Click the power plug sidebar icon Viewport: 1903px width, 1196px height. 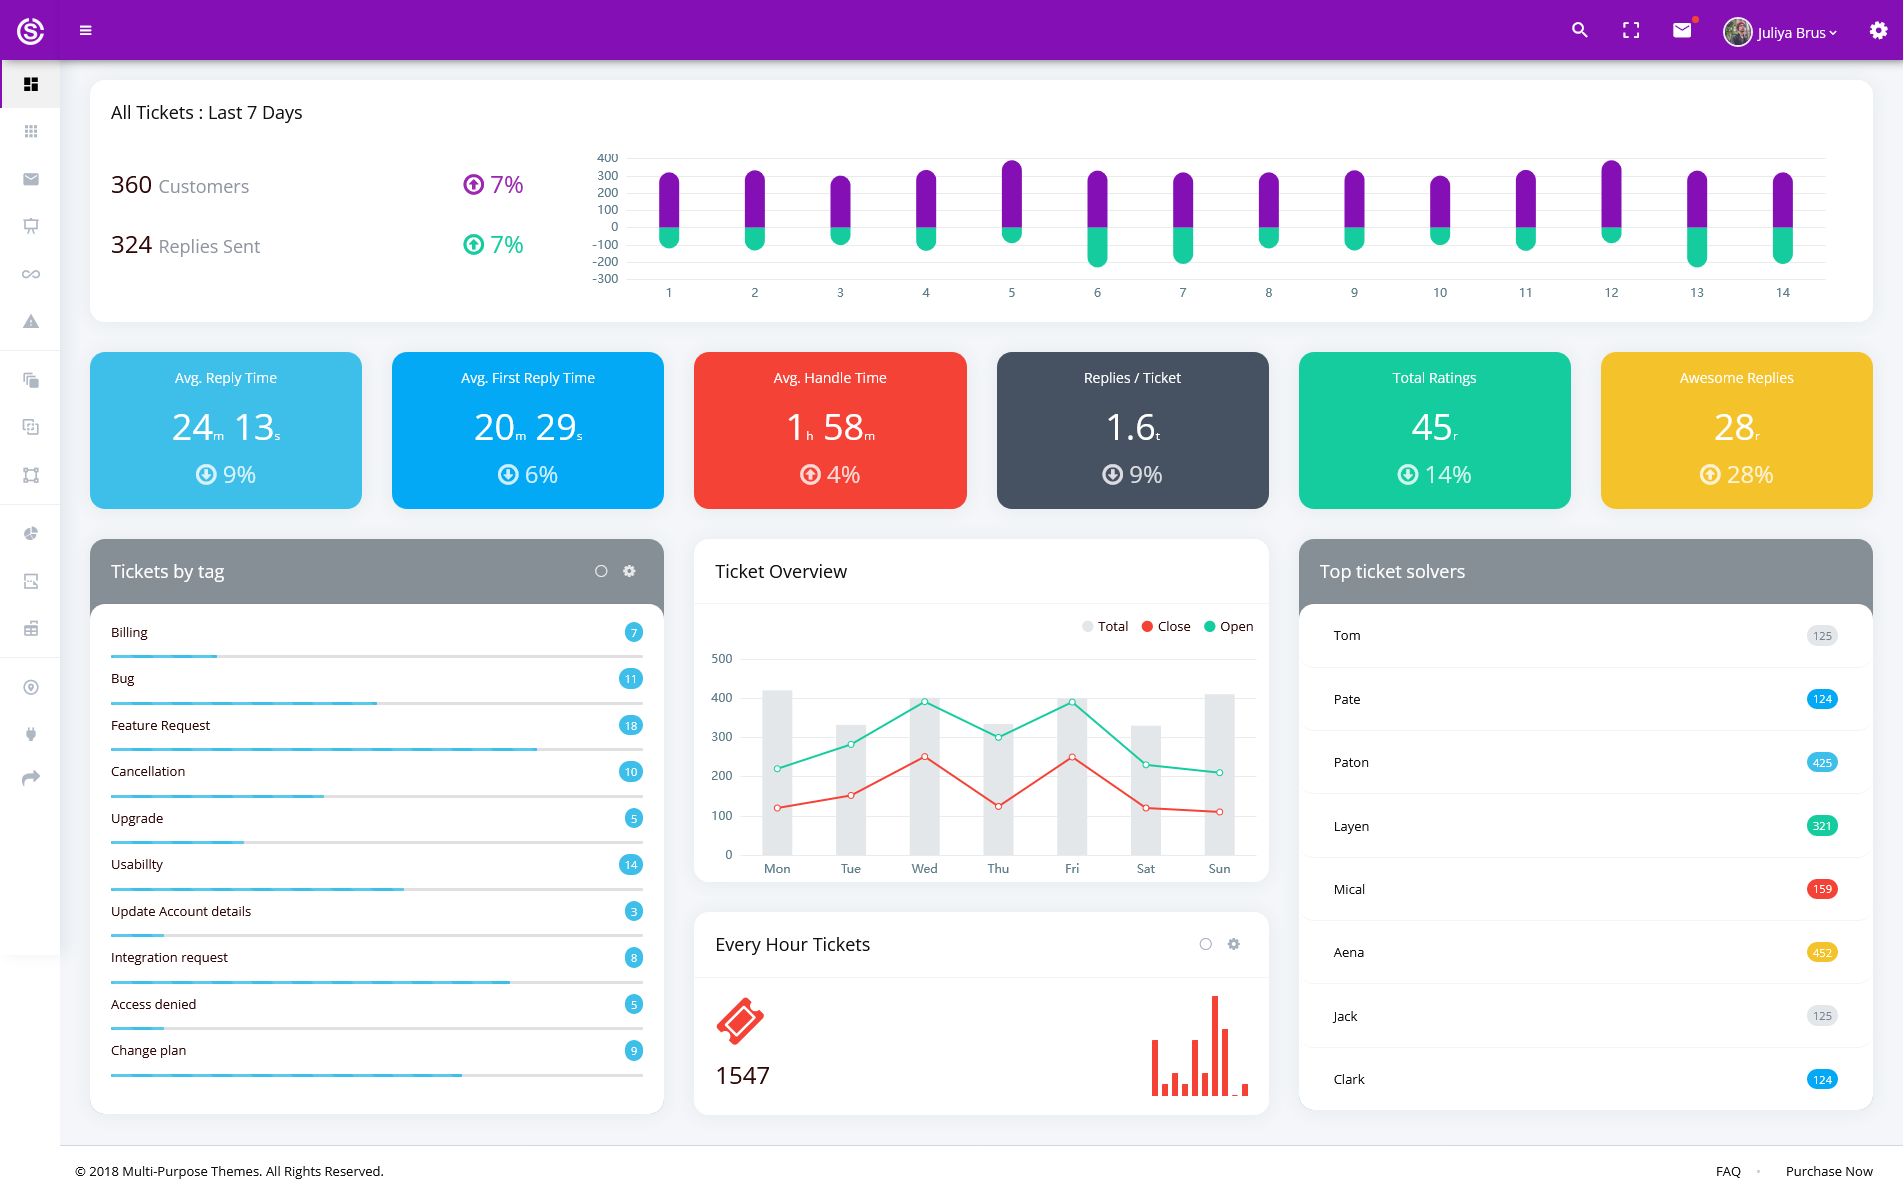tap(31, 734)
